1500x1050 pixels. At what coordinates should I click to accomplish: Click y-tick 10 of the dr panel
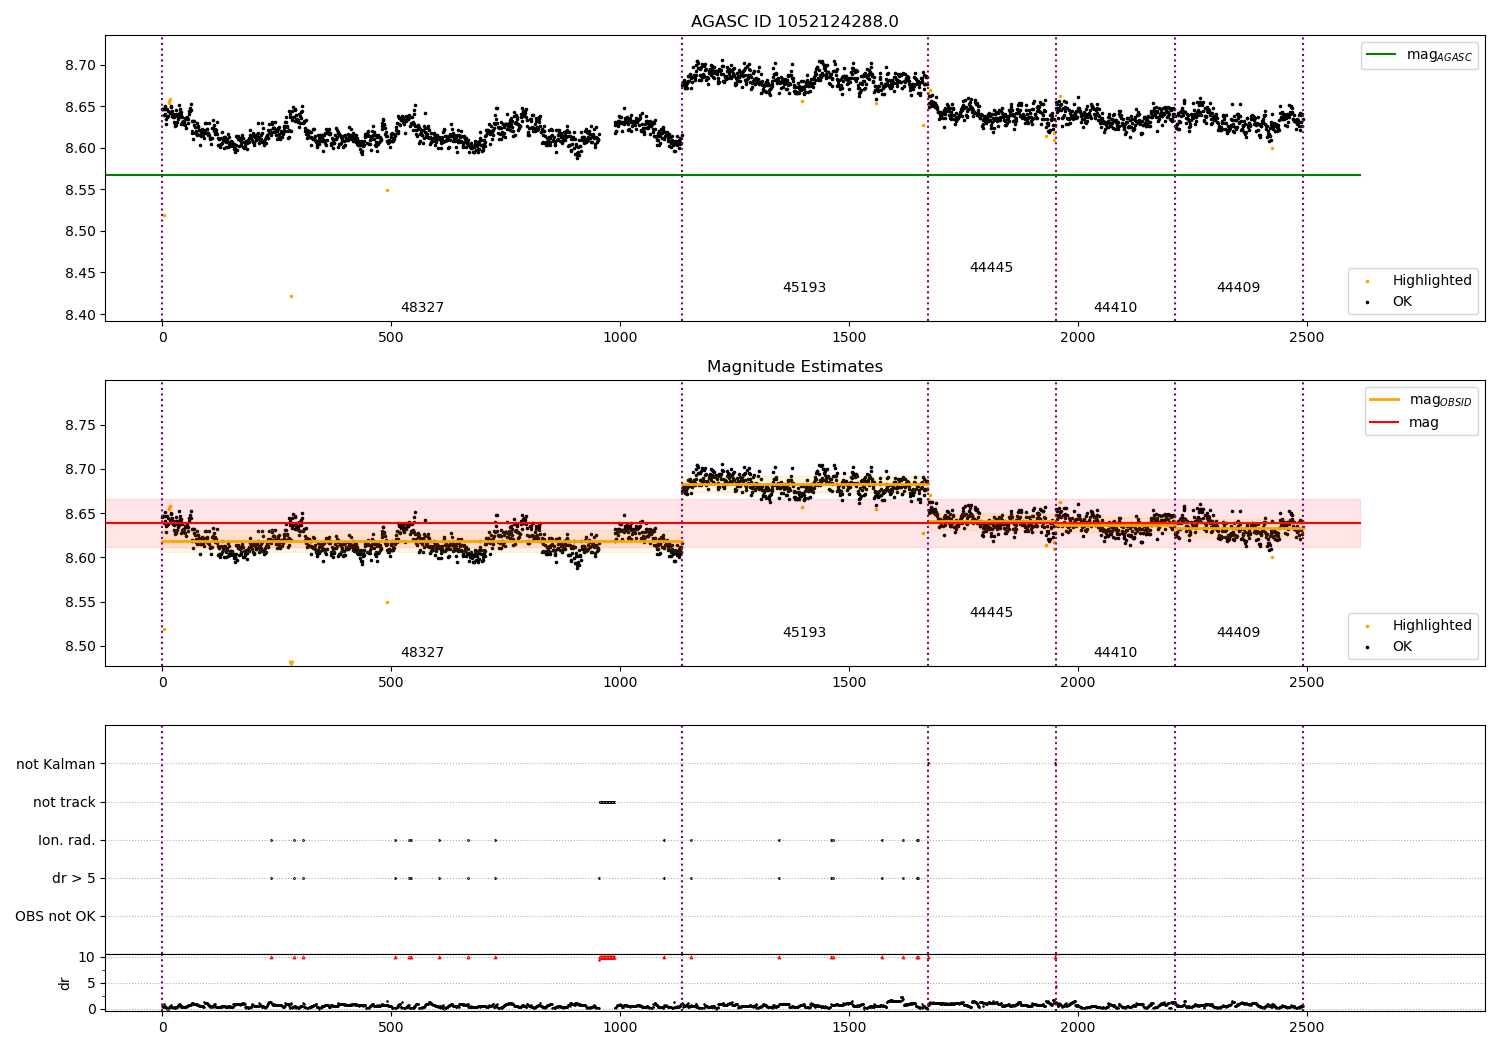(87, 958)
